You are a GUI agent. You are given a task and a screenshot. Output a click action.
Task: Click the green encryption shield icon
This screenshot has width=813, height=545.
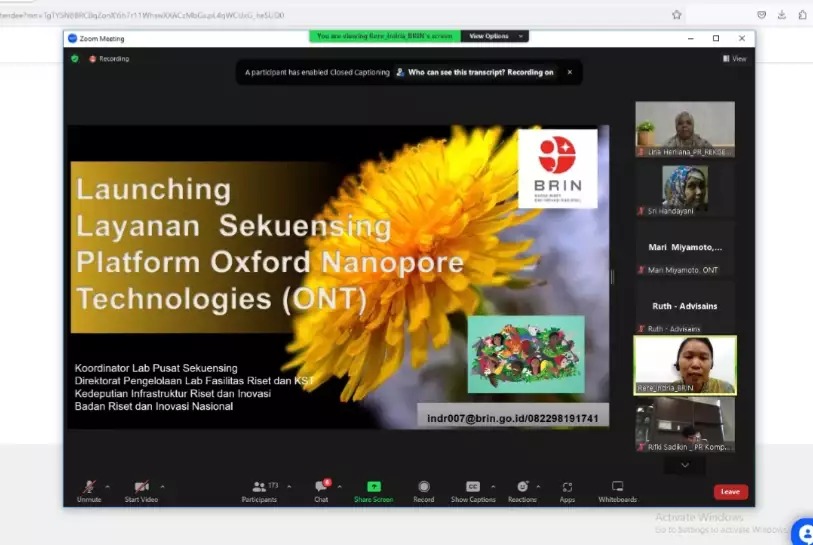coord(75,59)
